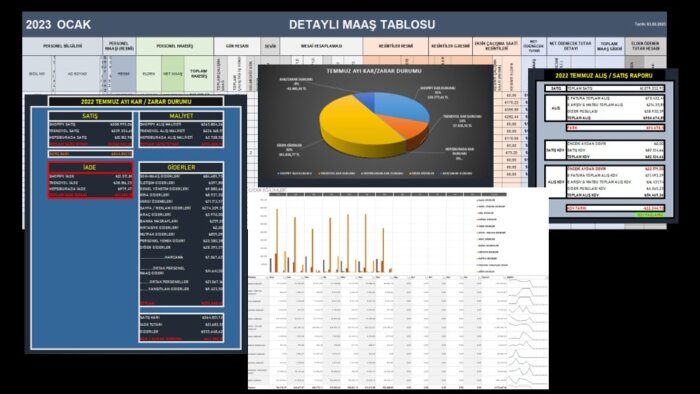Click the PERSONEL BİLGİLERİ column group header
The width and height of the screenshot is (700, 394).
coord(62,46)
